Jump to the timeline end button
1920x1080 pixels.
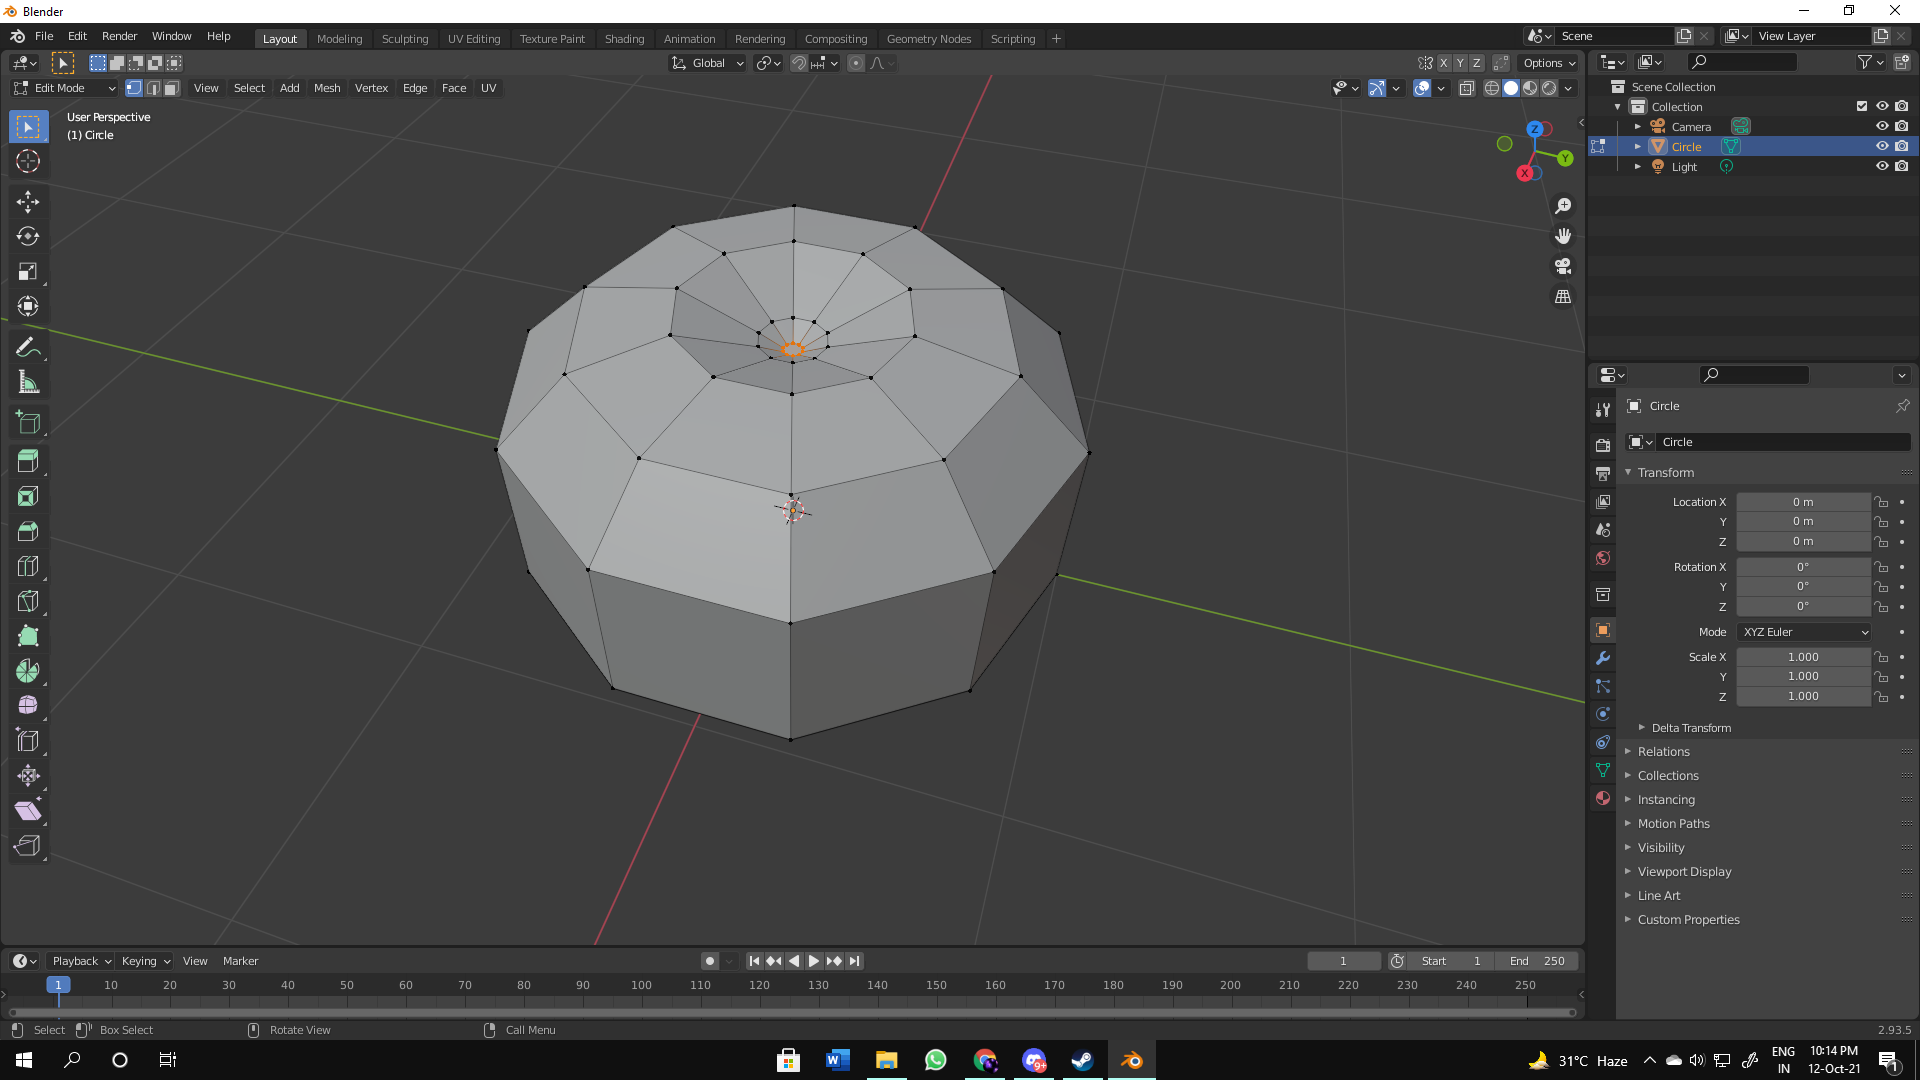tap(854, 961)
